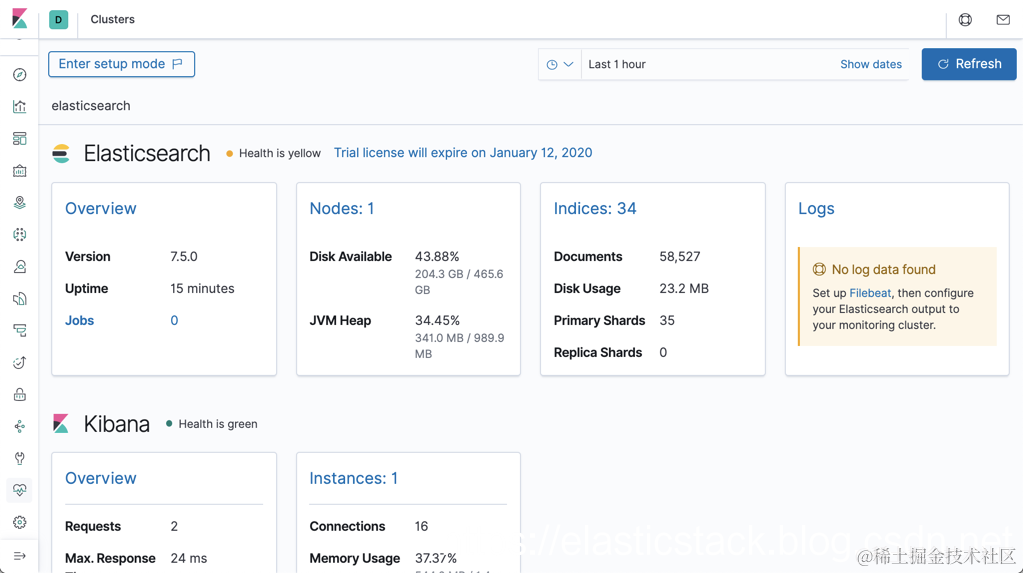Click the Jobs link
This screenshot has height=573, width=1023.
coord(79,320)
